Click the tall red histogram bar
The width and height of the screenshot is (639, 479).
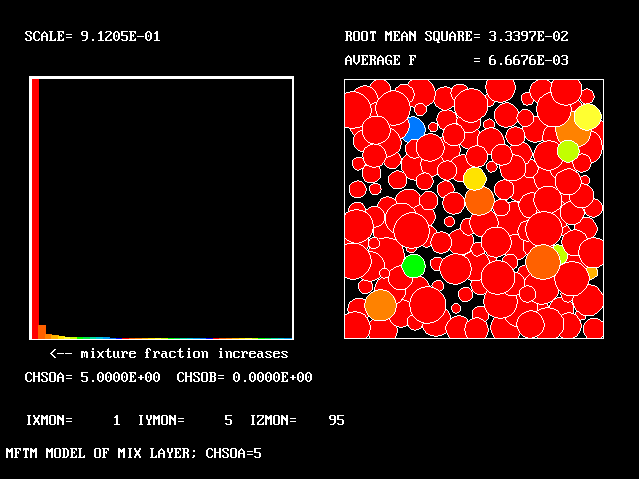click(35, 208)
